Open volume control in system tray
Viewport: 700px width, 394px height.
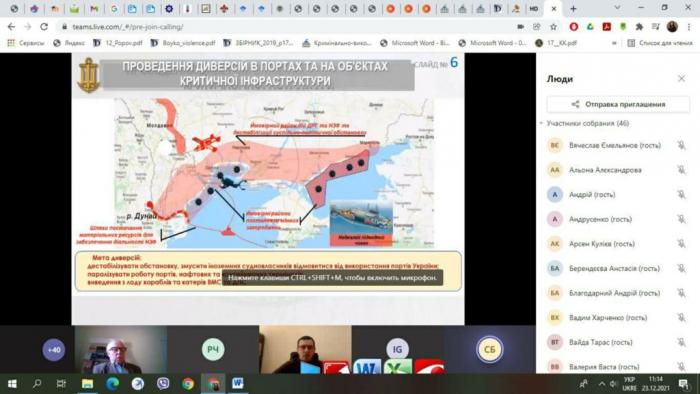(613, 384)
